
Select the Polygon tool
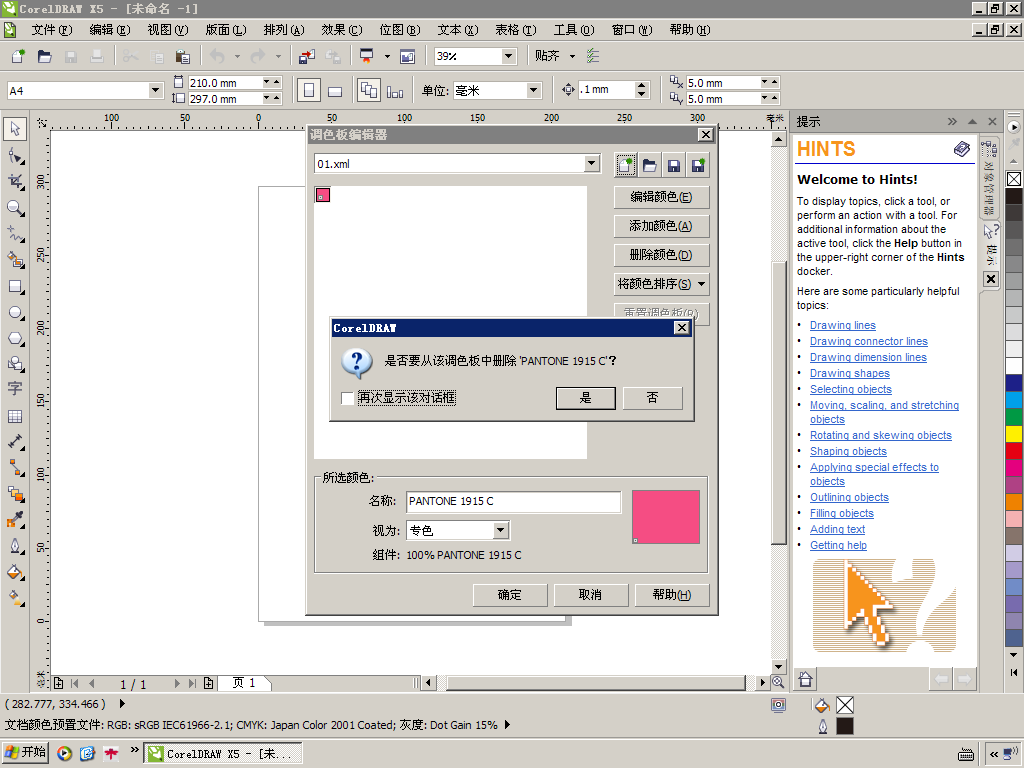click(15, 338)
